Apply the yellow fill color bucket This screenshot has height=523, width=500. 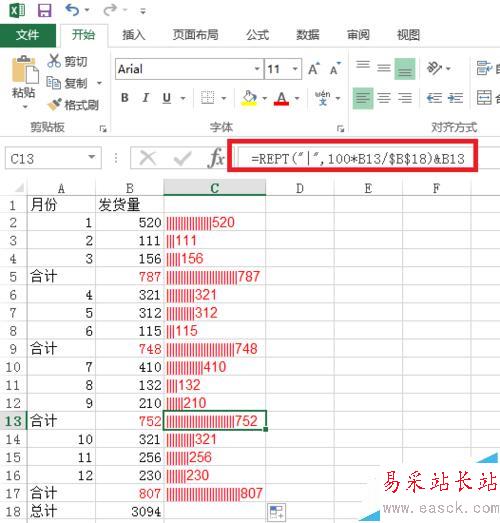(x=249, y=98)
